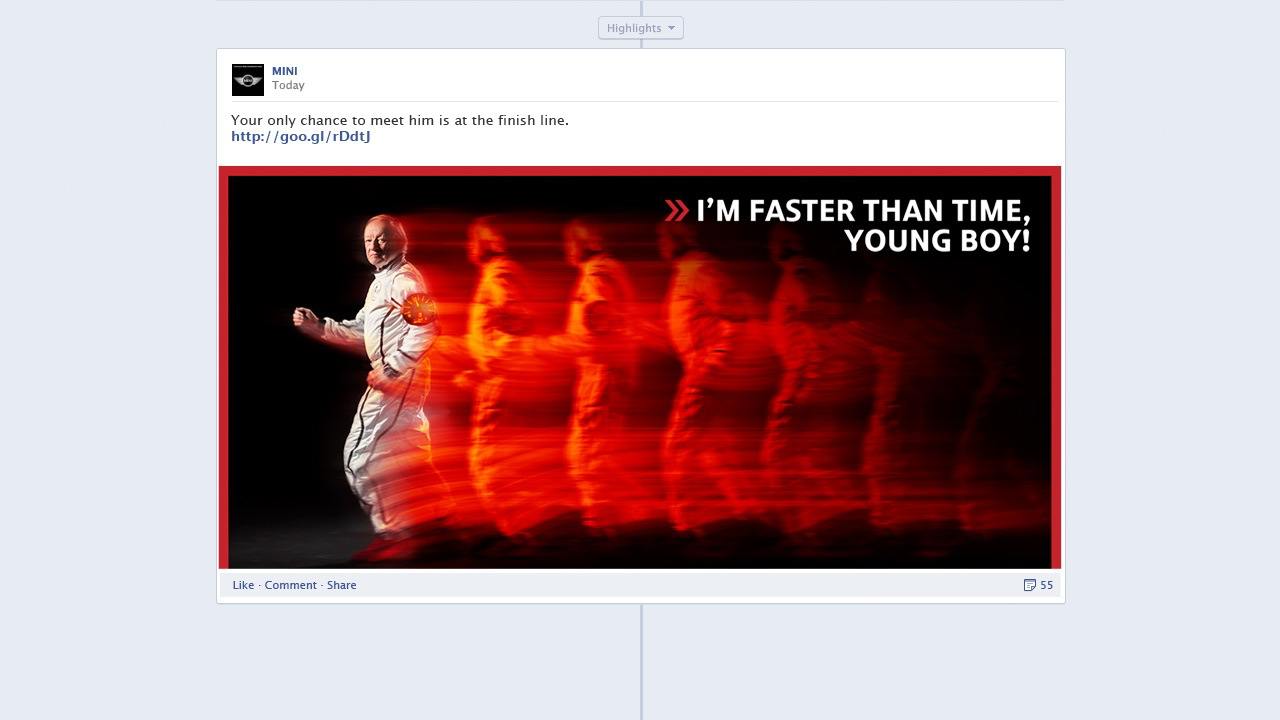
Task: Follow the goo.gl/rDdtJ link
Action: click(x=301, y=136)
